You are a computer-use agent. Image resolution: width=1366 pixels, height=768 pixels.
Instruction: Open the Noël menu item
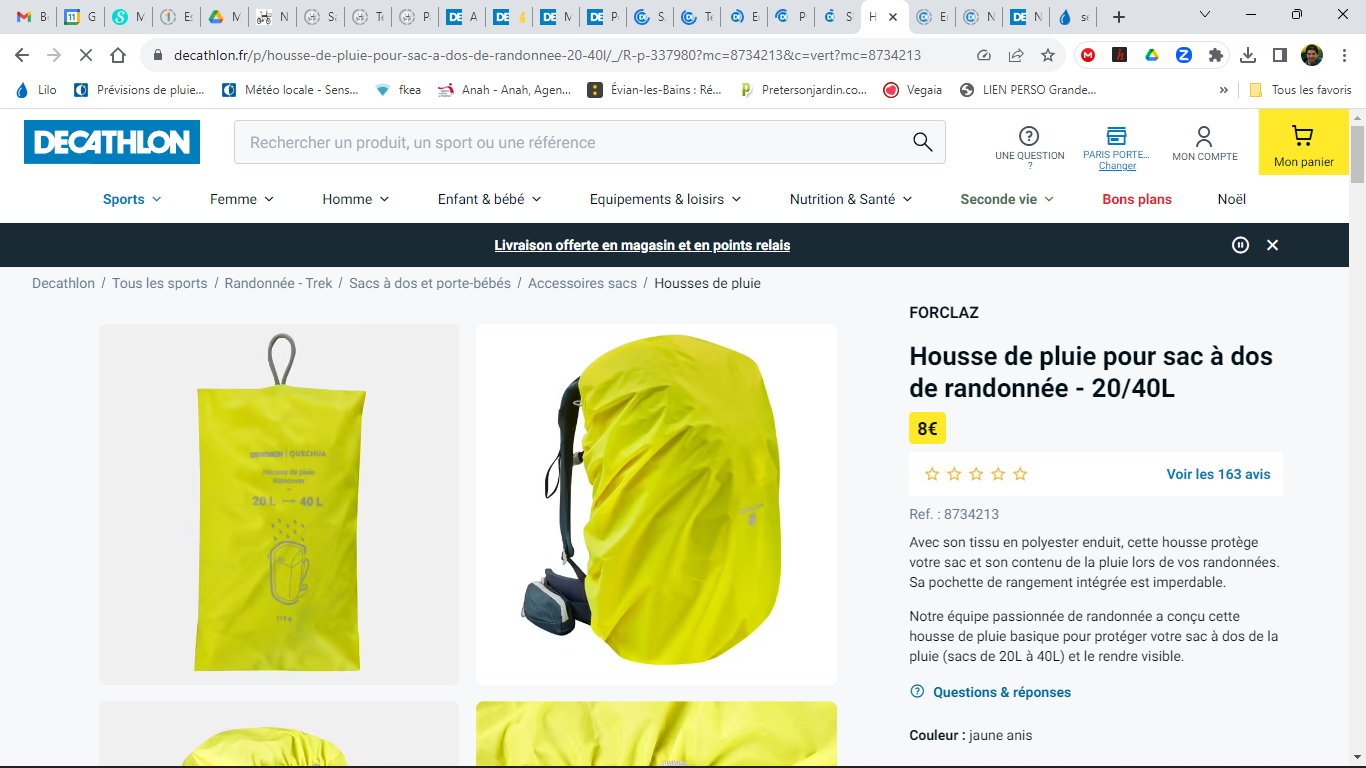pos(1231,199)
